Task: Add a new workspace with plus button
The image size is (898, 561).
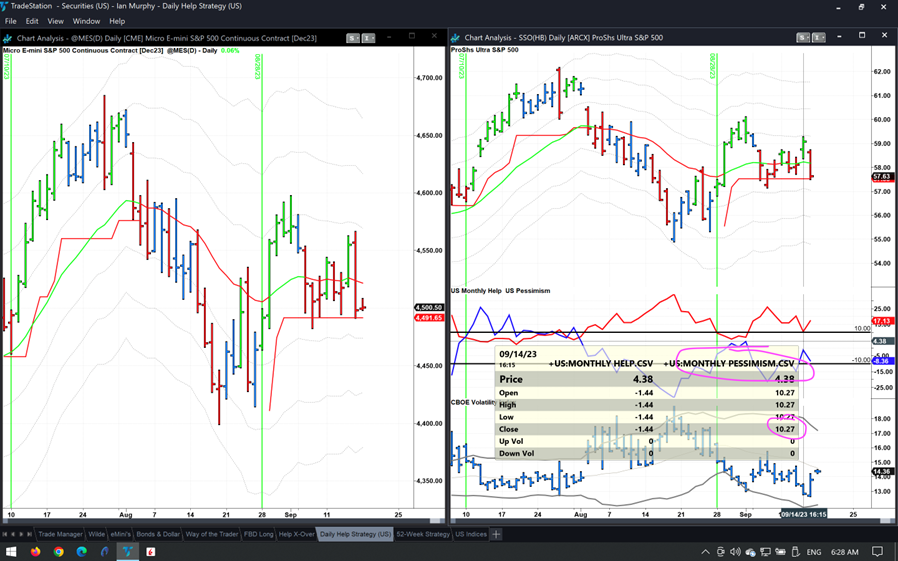Action: 496,534
